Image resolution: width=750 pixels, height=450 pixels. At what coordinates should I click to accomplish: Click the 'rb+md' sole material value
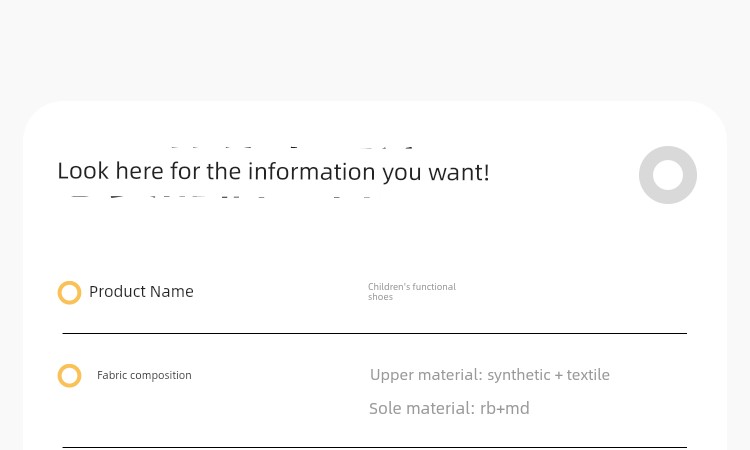pos(505,408)
